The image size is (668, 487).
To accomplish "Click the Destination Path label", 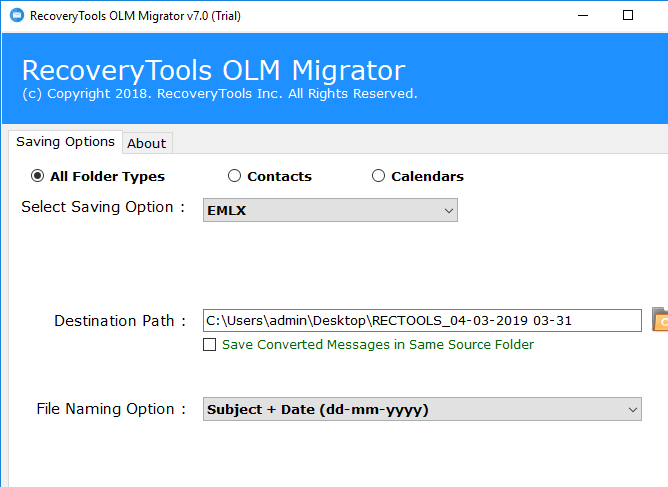I will (120, 321).
